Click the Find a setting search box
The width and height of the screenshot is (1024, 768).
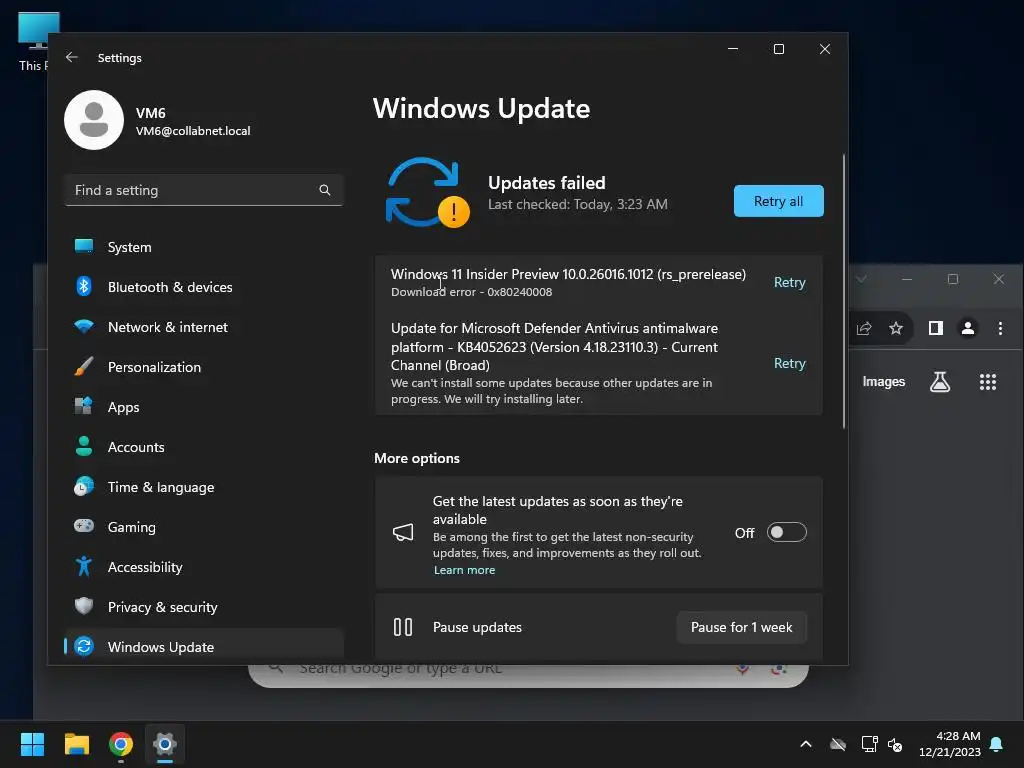204,190
